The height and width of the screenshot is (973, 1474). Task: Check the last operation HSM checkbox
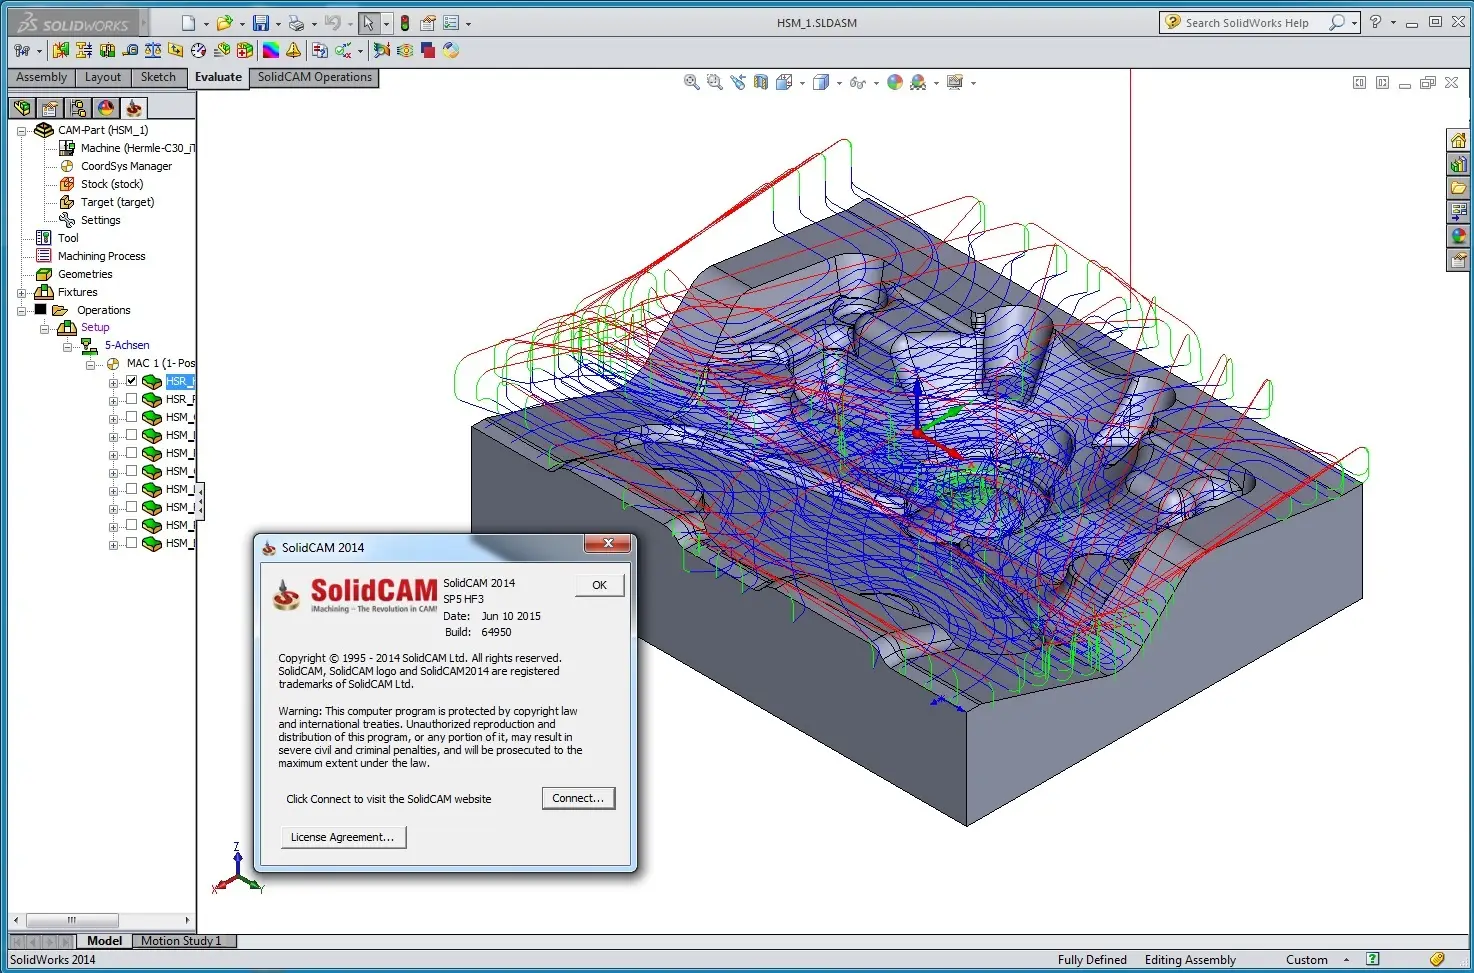[x=131, y=543]
